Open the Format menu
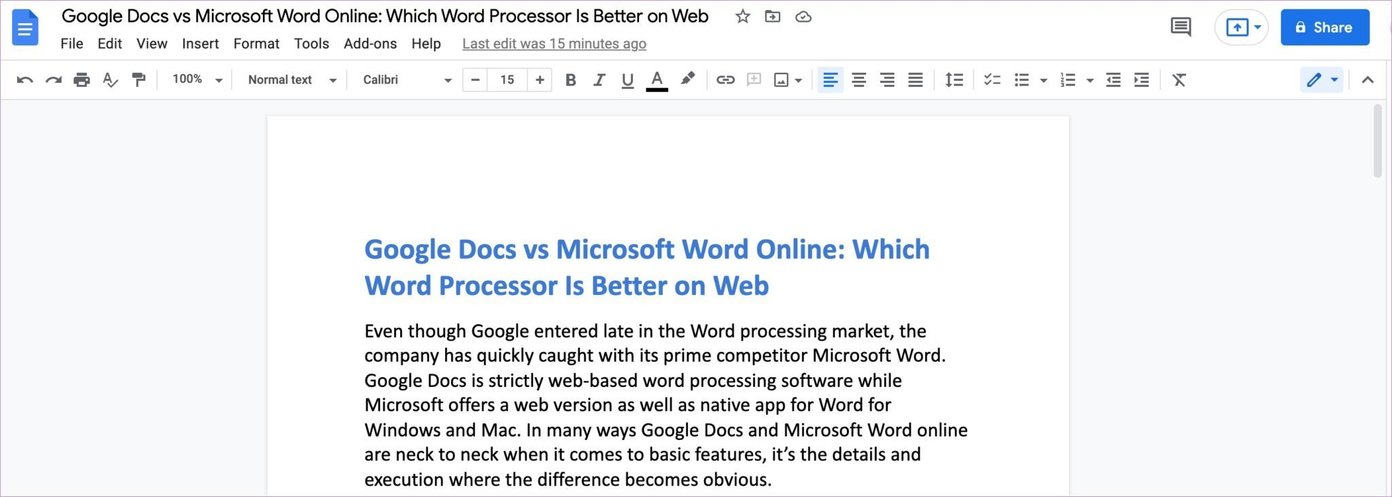Screen dimensions: 1392x497 257,43
